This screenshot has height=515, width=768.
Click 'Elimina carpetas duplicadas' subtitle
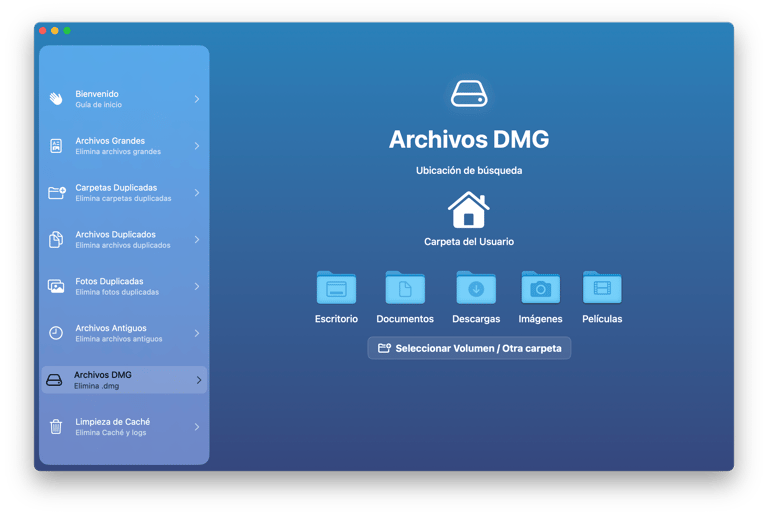click(x=123, y=198)
